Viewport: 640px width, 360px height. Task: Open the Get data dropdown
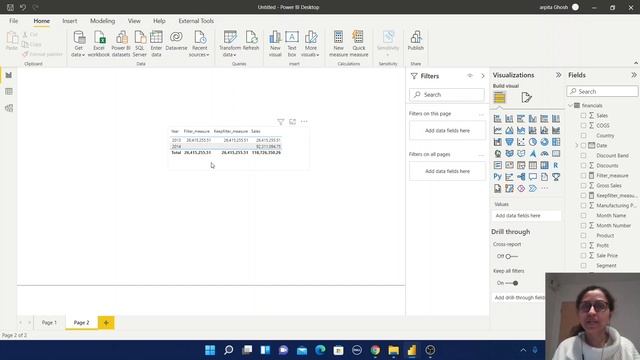tap(78, 44)
